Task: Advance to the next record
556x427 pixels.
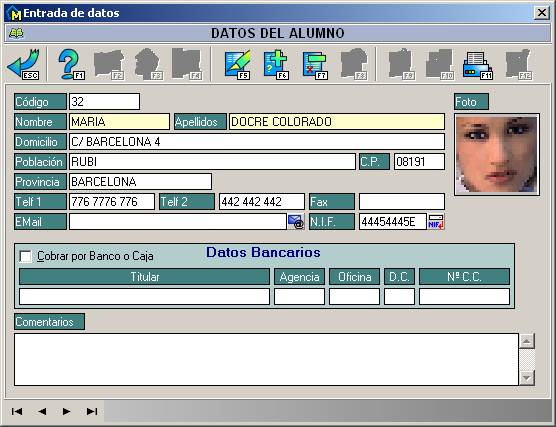Action: click(66, 411)
